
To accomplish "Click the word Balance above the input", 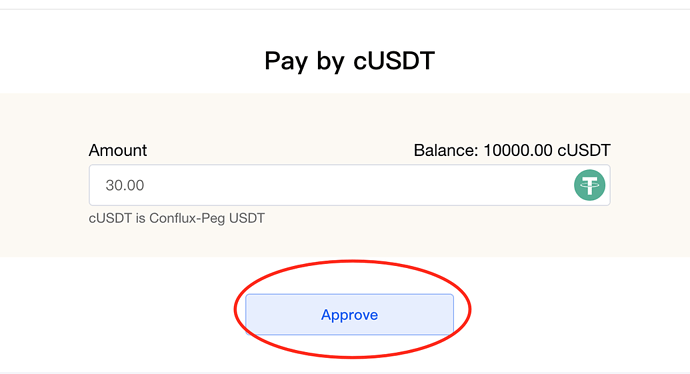I will pyautogui.click(x=445, y=150).
